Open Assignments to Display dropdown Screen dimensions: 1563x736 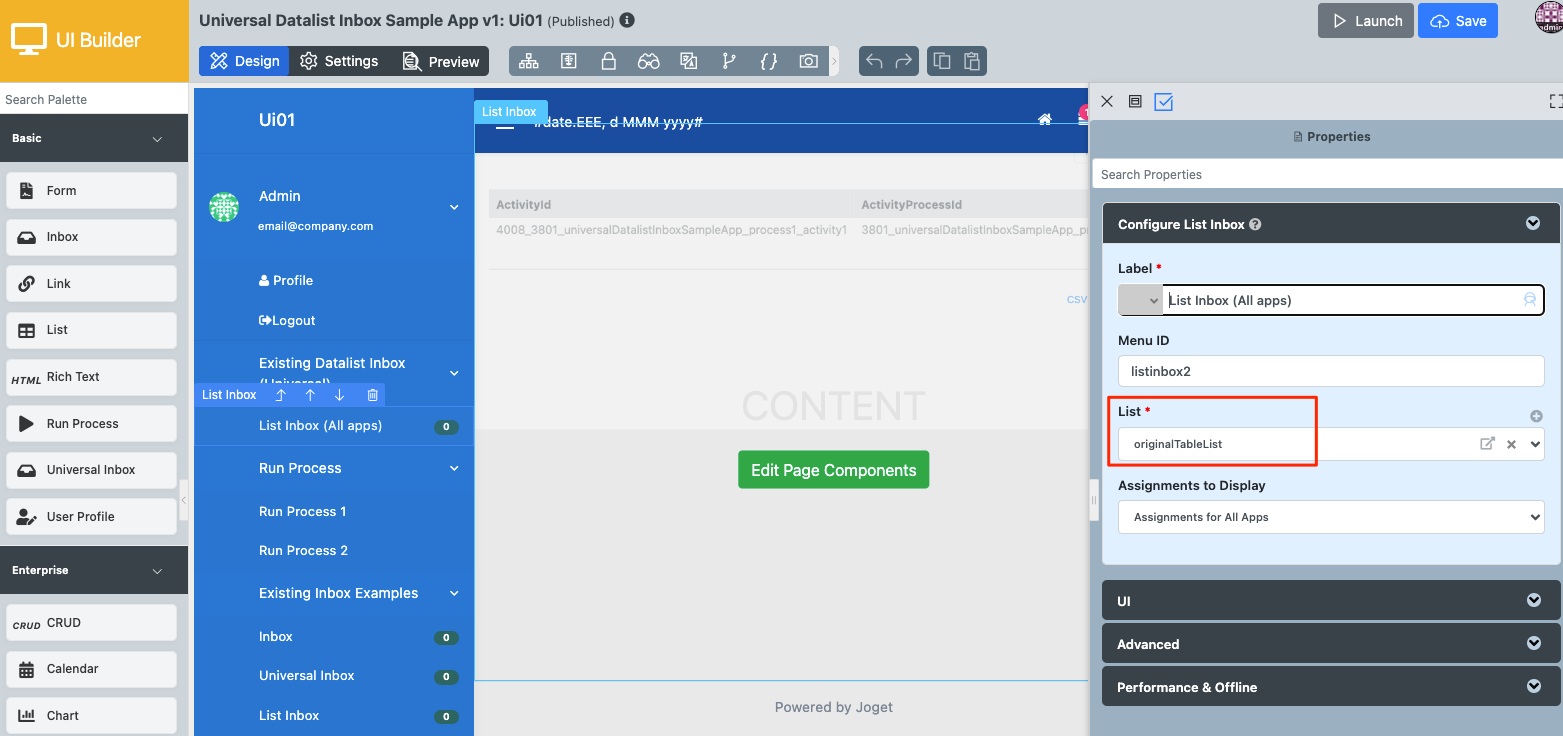click(1330, 517)
